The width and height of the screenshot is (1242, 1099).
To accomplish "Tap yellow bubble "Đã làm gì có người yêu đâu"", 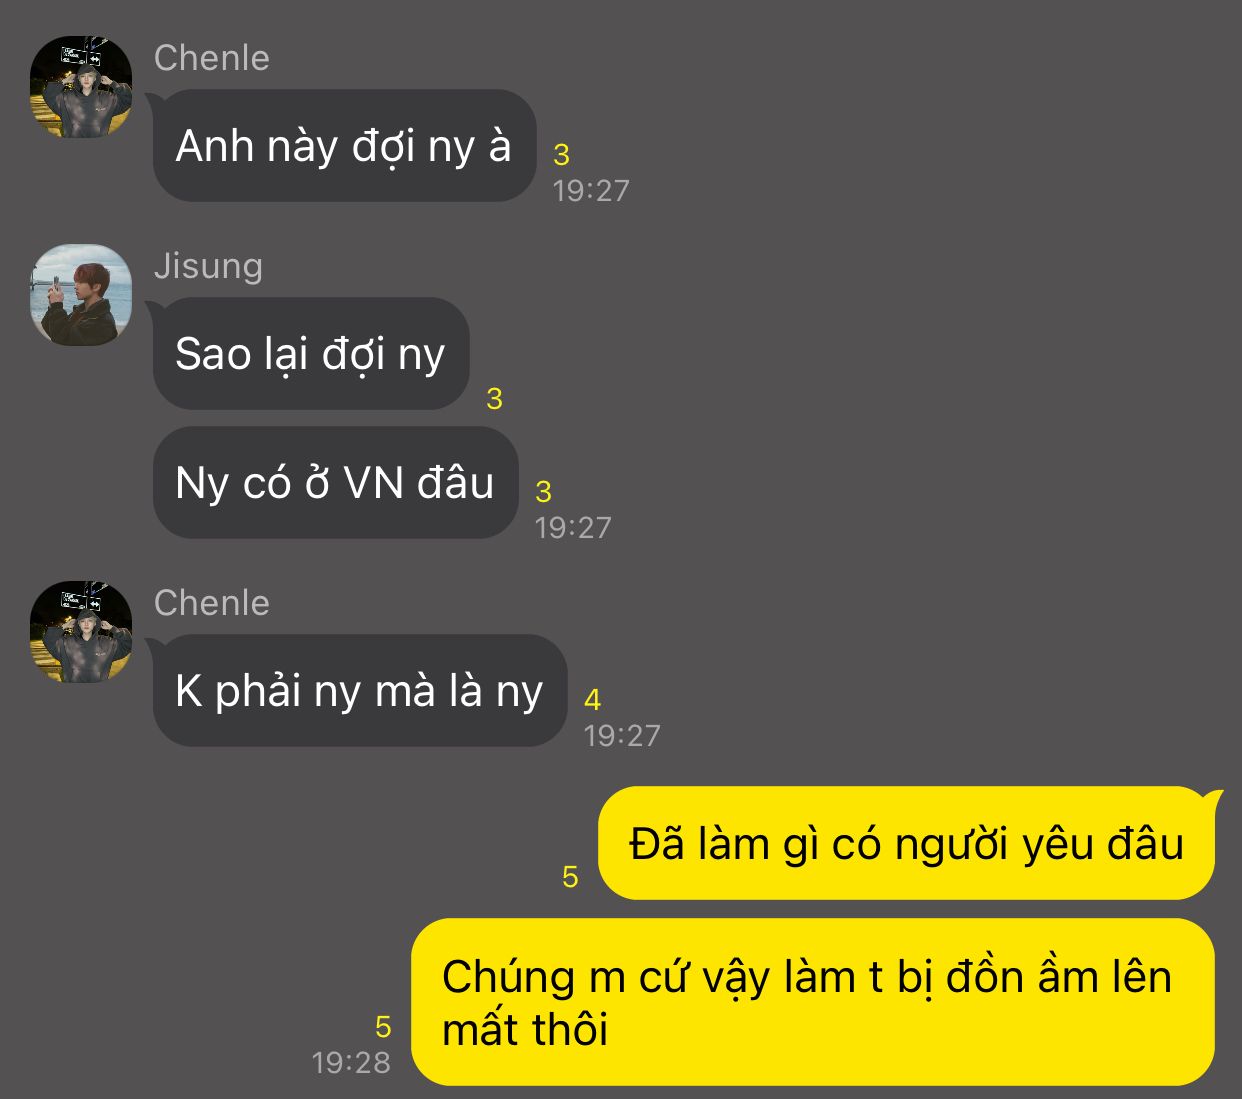I will 907,843.
